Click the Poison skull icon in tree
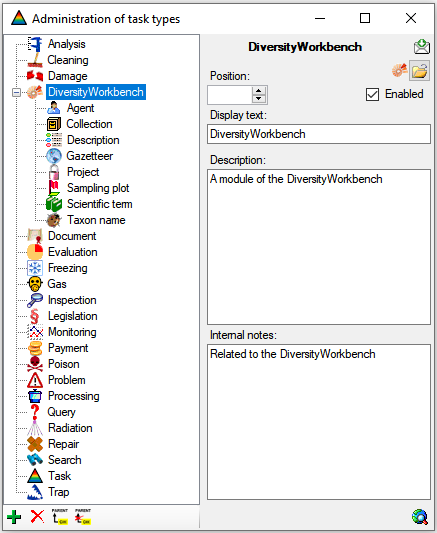The image size is (437, 533). pos(35,364)
